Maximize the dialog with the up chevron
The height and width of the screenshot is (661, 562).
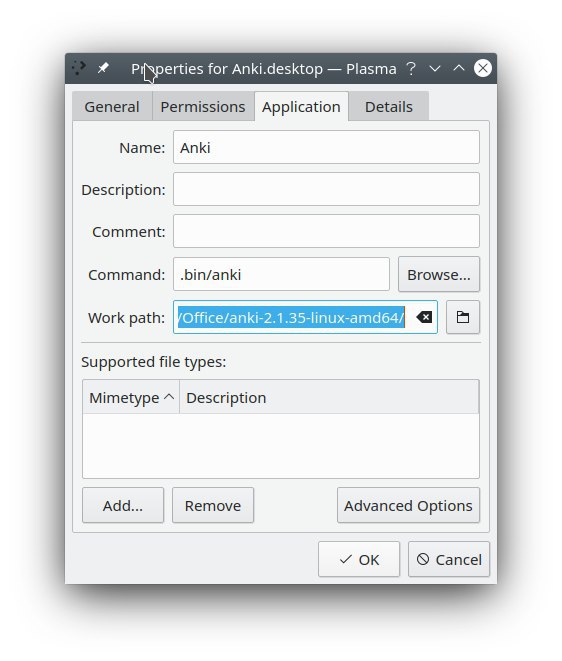(x=459, y=68)
